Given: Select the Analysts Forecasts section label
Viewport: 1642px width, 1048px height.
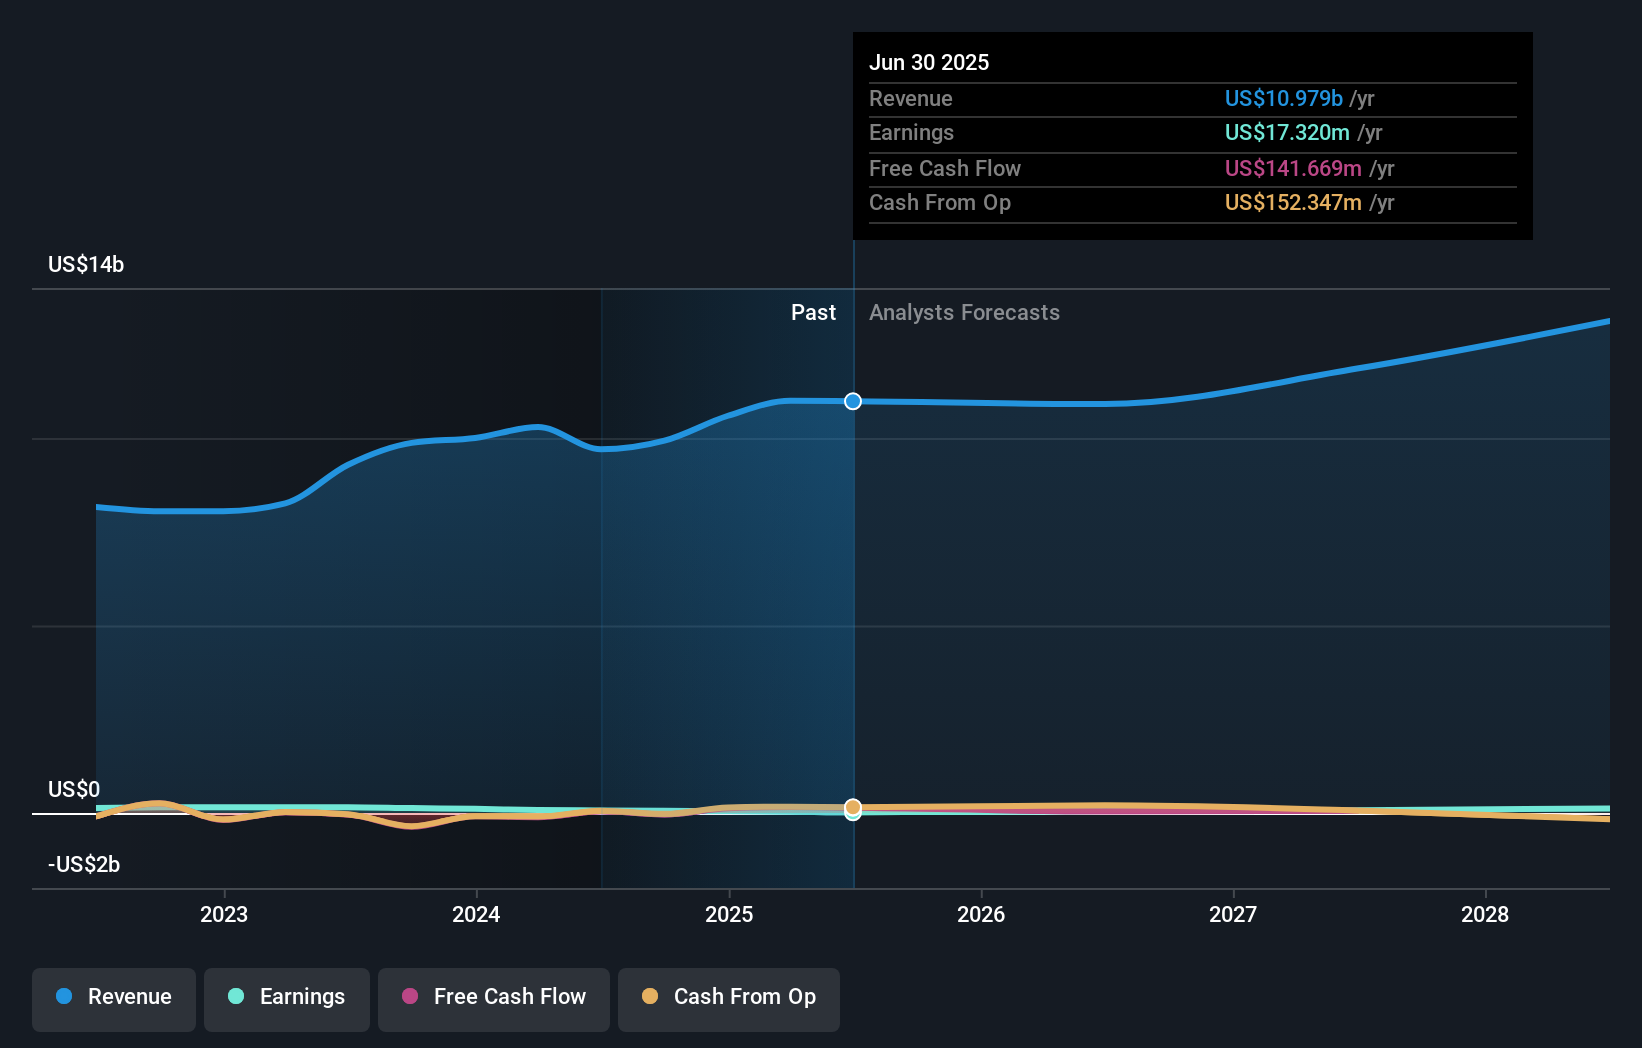Looking at the screenshot, I should (x=963, y=312).
